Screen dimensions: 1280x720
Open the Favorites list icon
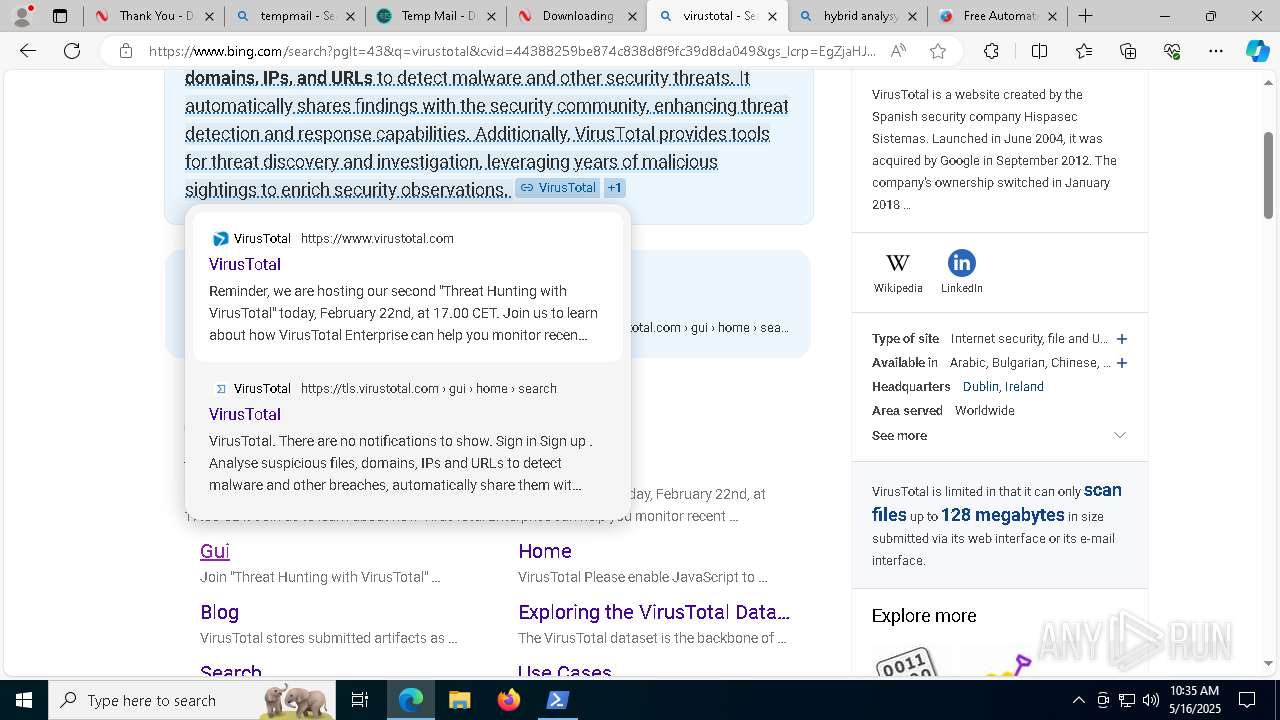point(1084,51)
